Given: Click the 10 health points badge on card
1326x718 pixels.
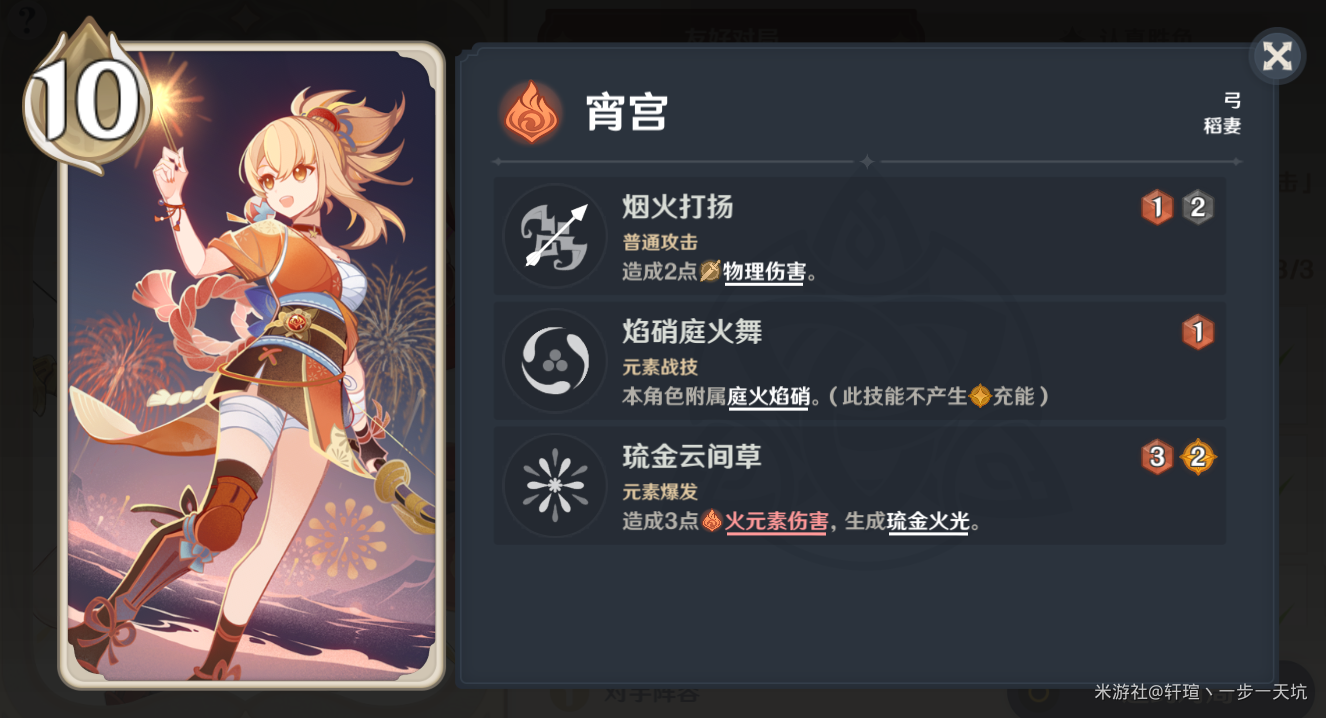Looking at the screenshot, I should tap(84, 99).
